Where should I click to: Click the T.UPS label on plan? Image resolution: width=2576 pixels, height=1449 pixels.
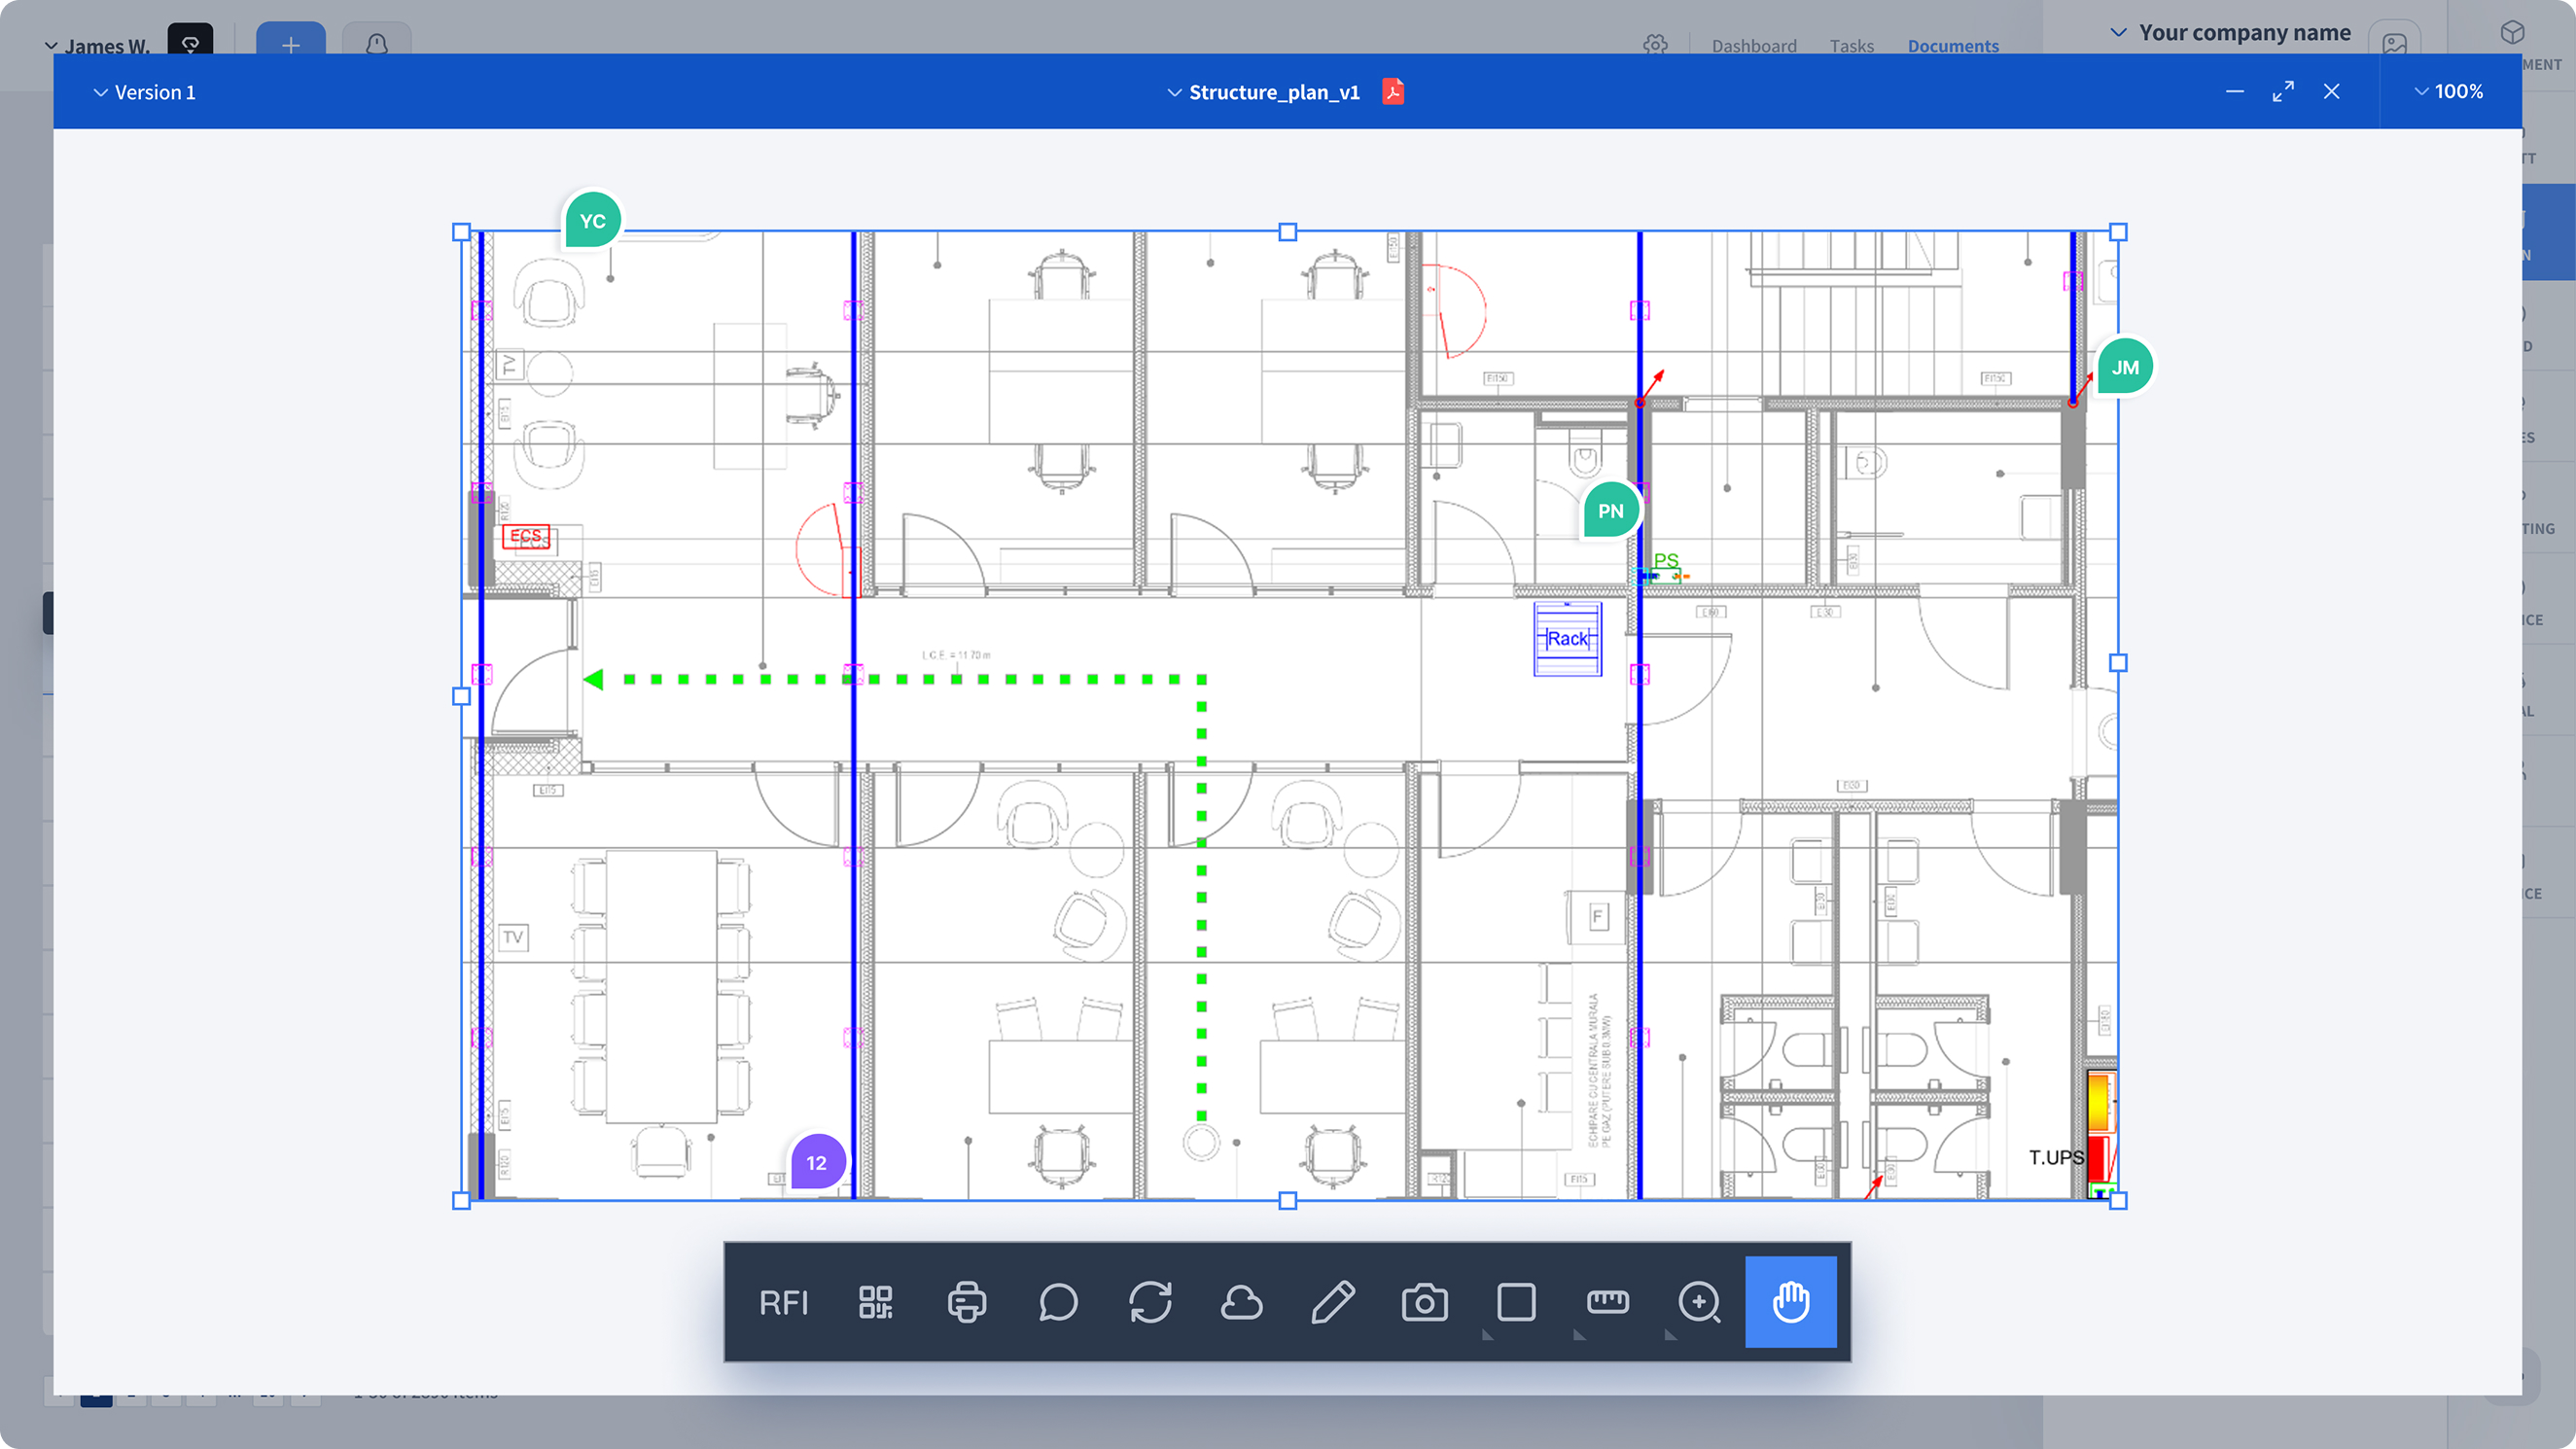click(x=2056, y=1158)
